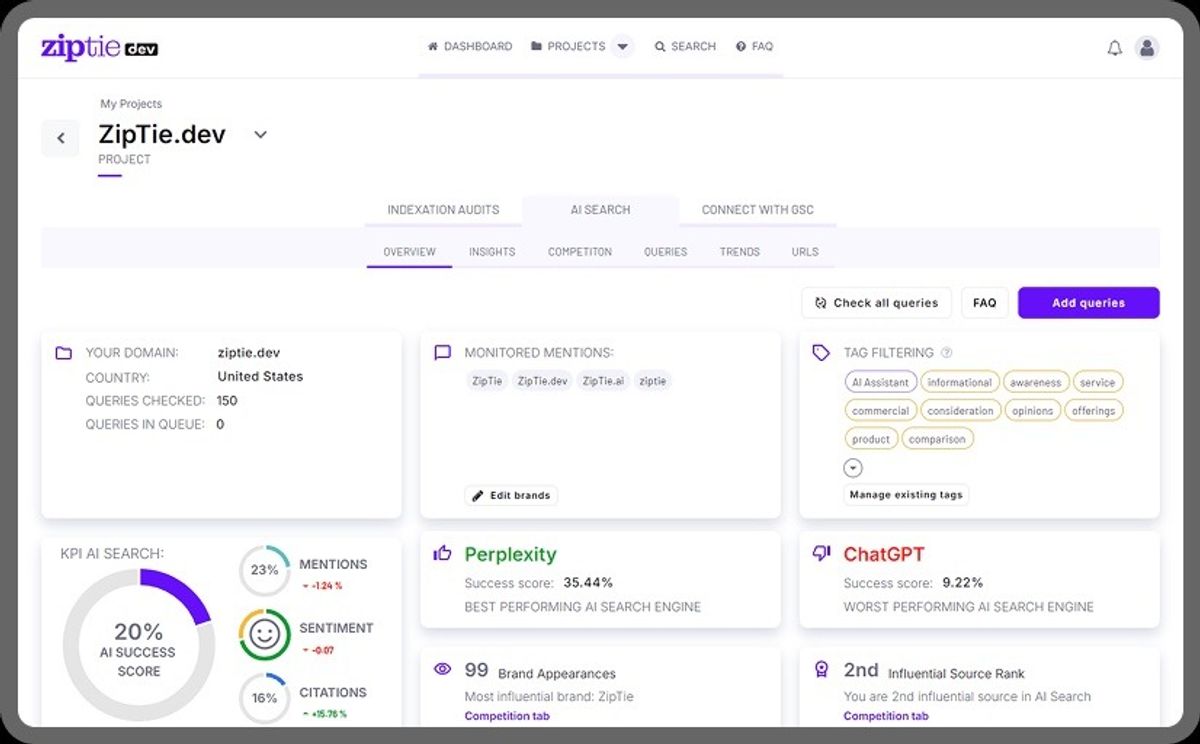Open the Connect with GSC tab
Screen dimensions: 1200x744
pos(757,210)
